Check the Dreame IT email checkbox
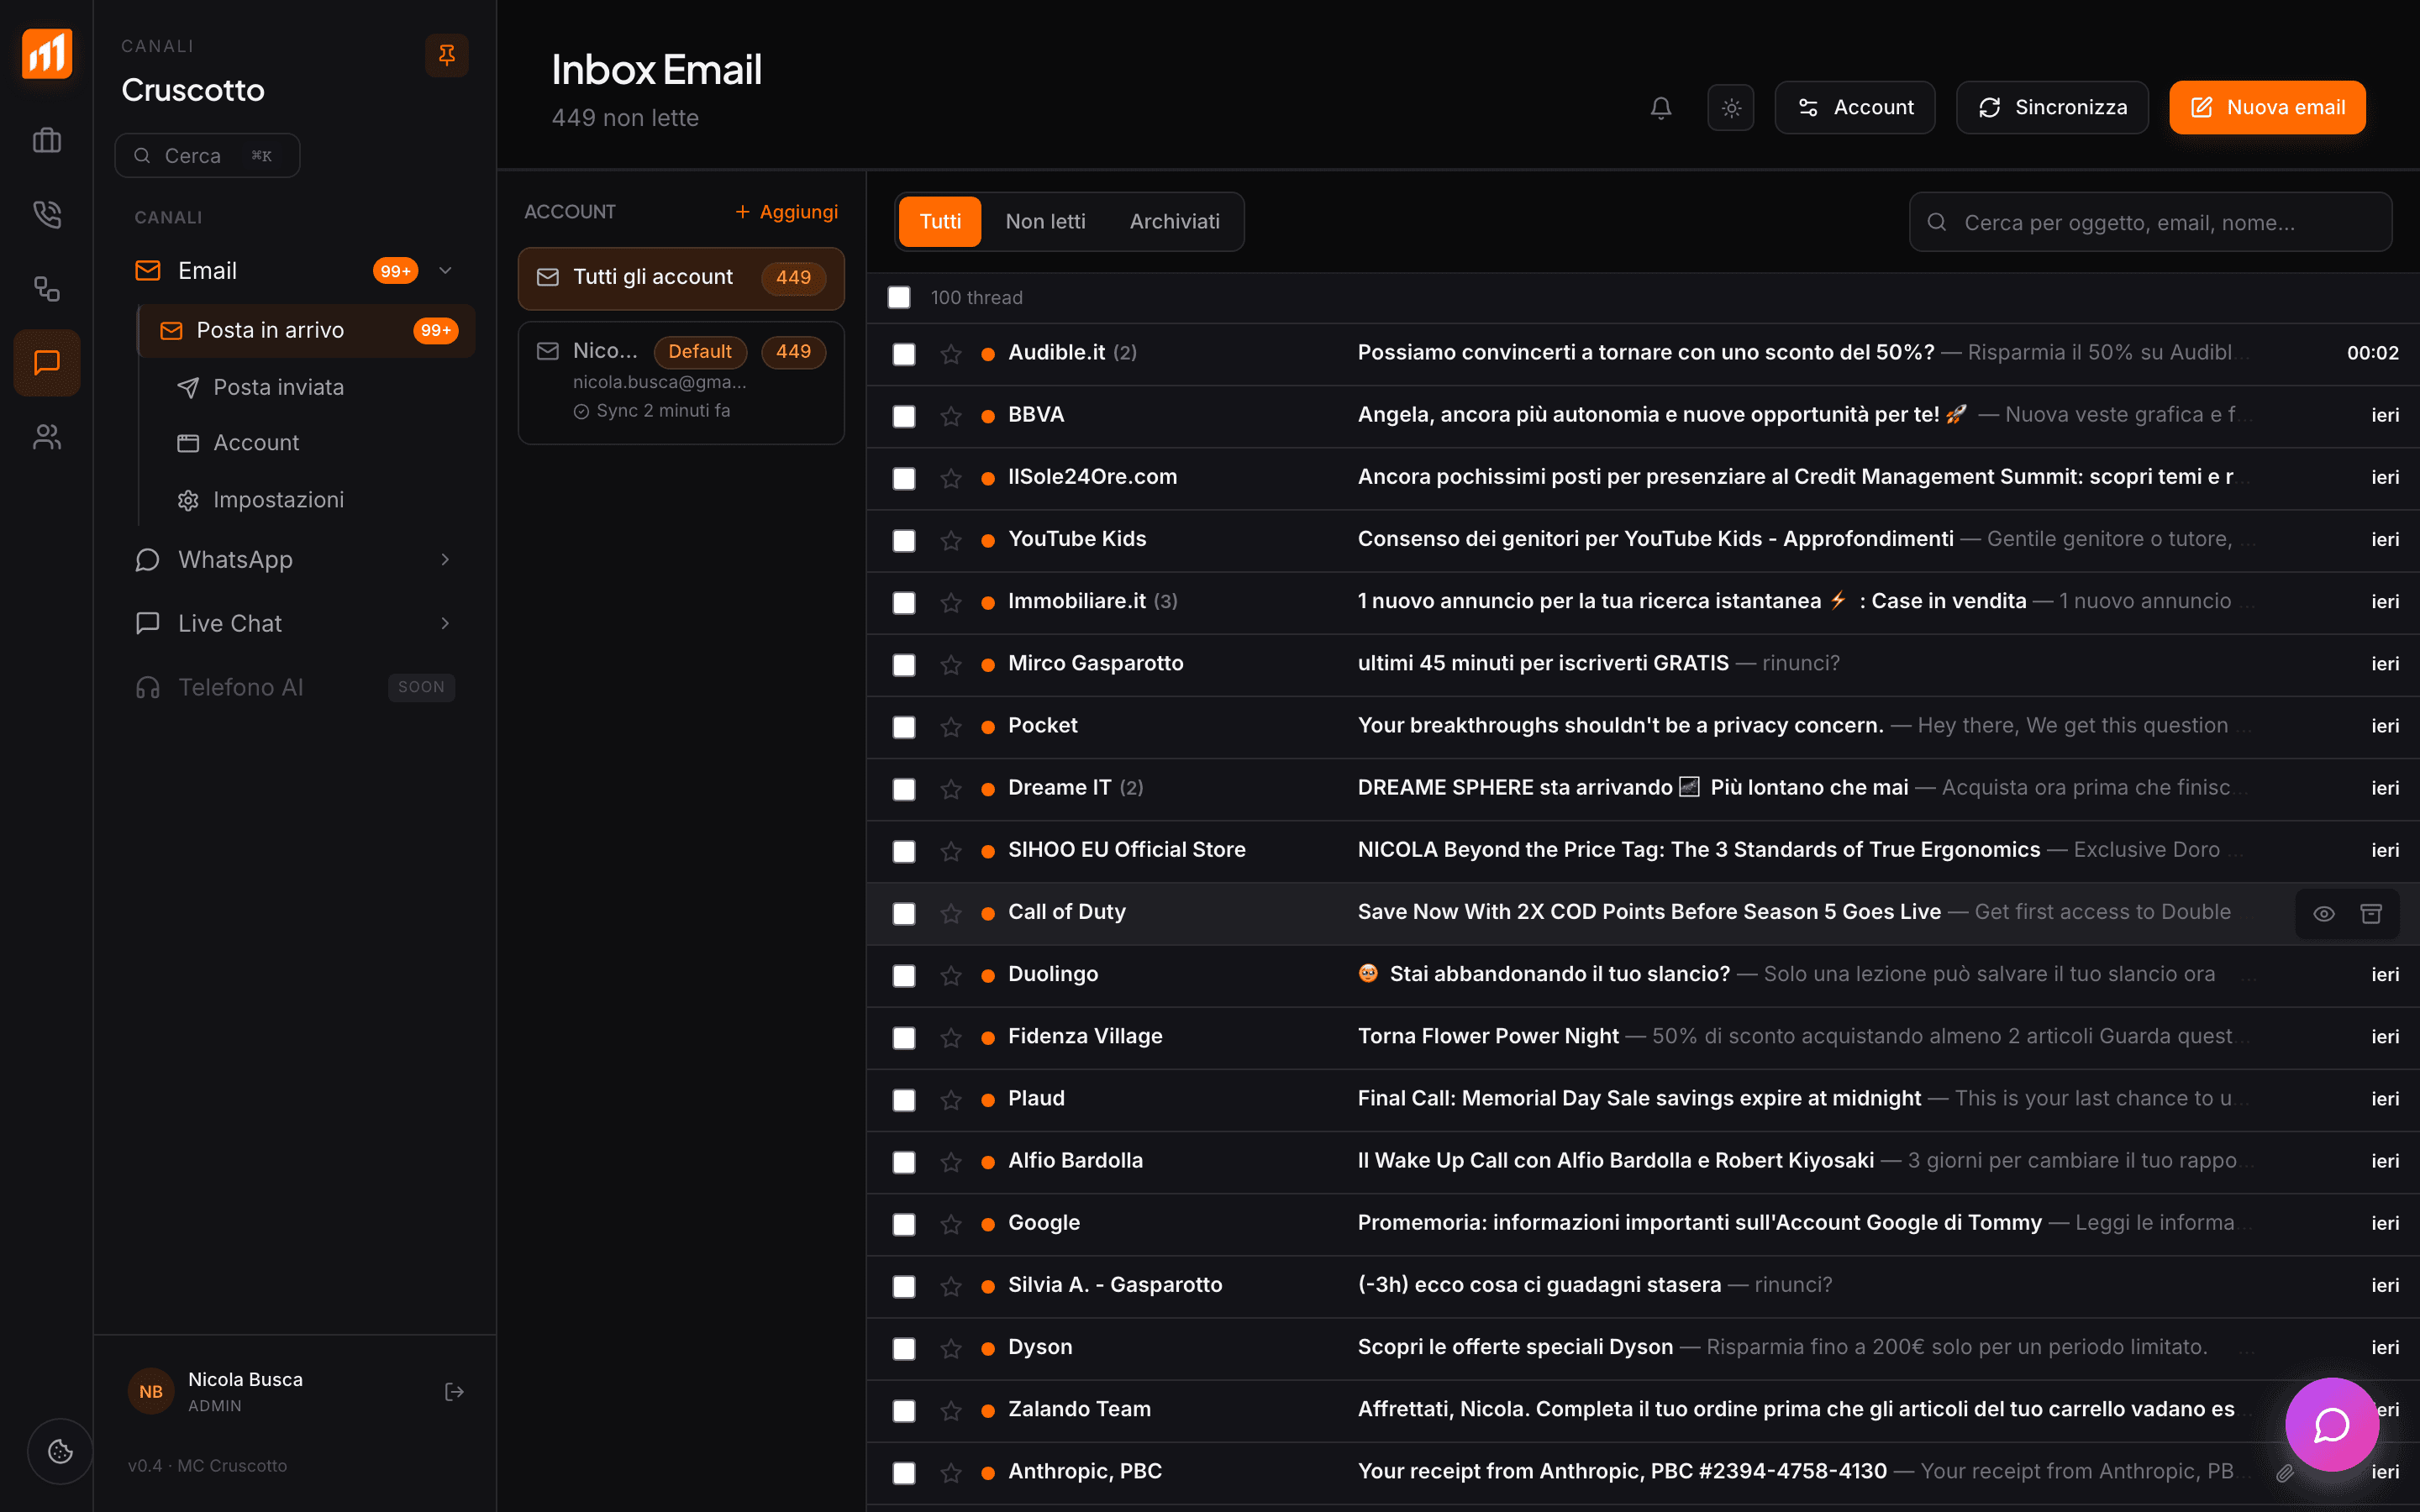The height and width of the screenshot is (1512, 2420). click(904, 789)
